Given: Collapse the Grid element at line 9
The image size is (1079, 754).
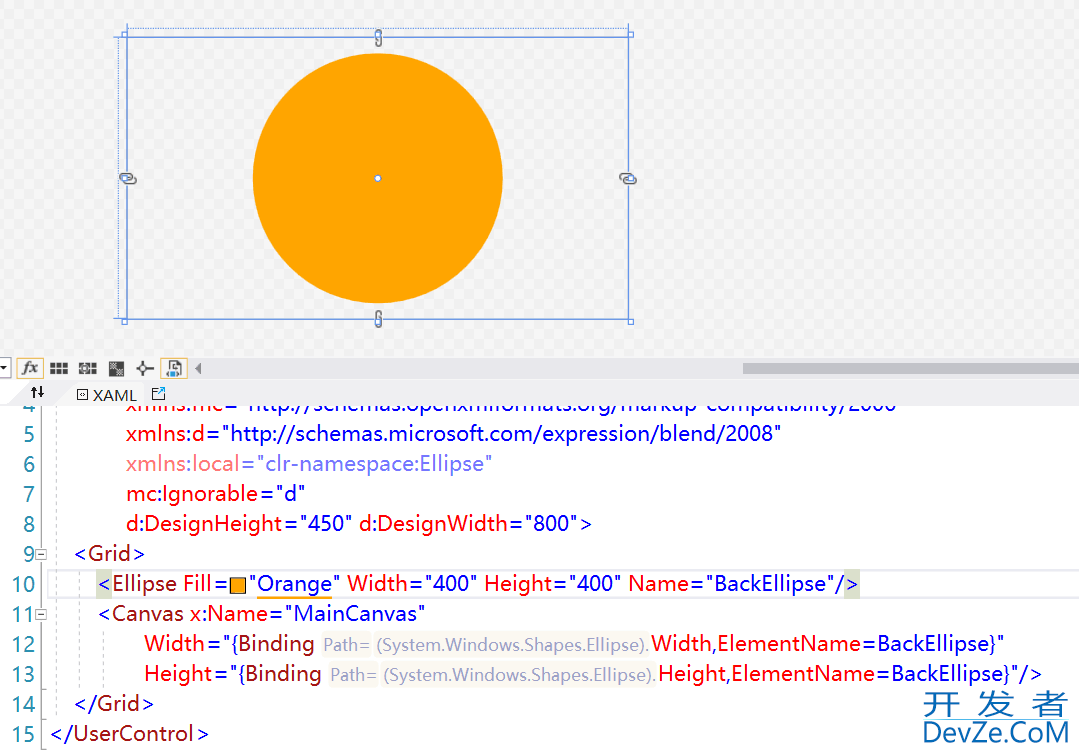Looking at the screenshot, I should point(41,554).
